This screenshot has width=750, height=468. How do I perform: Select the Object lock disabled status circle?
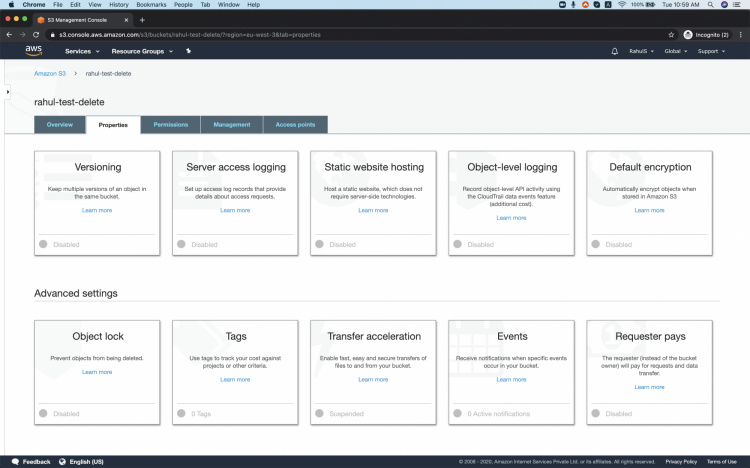[x=43, y=413]
